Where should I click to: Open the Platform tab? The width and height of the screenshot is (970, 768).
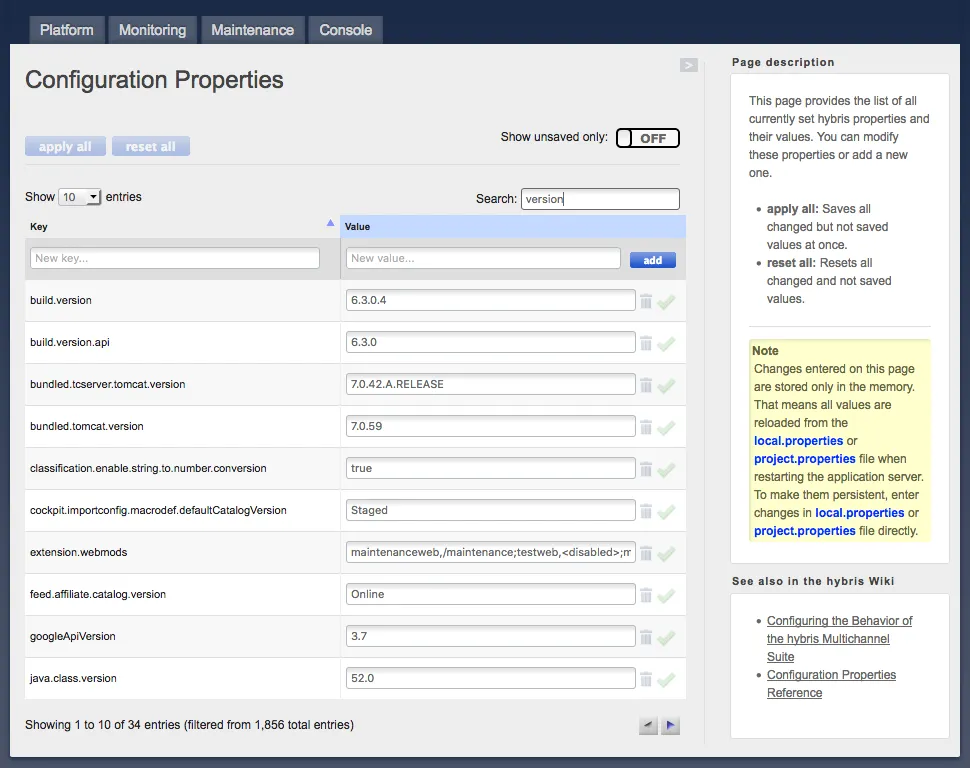click(x=67, y=30)
